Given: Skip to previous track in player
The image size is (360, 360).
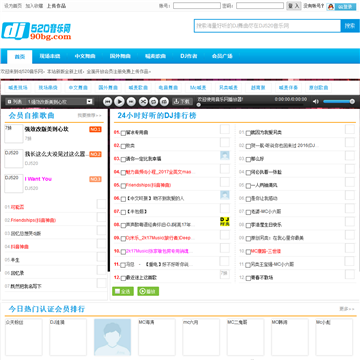Looking at the screenshot, I should pyautogui.click(x=107, y=101).
